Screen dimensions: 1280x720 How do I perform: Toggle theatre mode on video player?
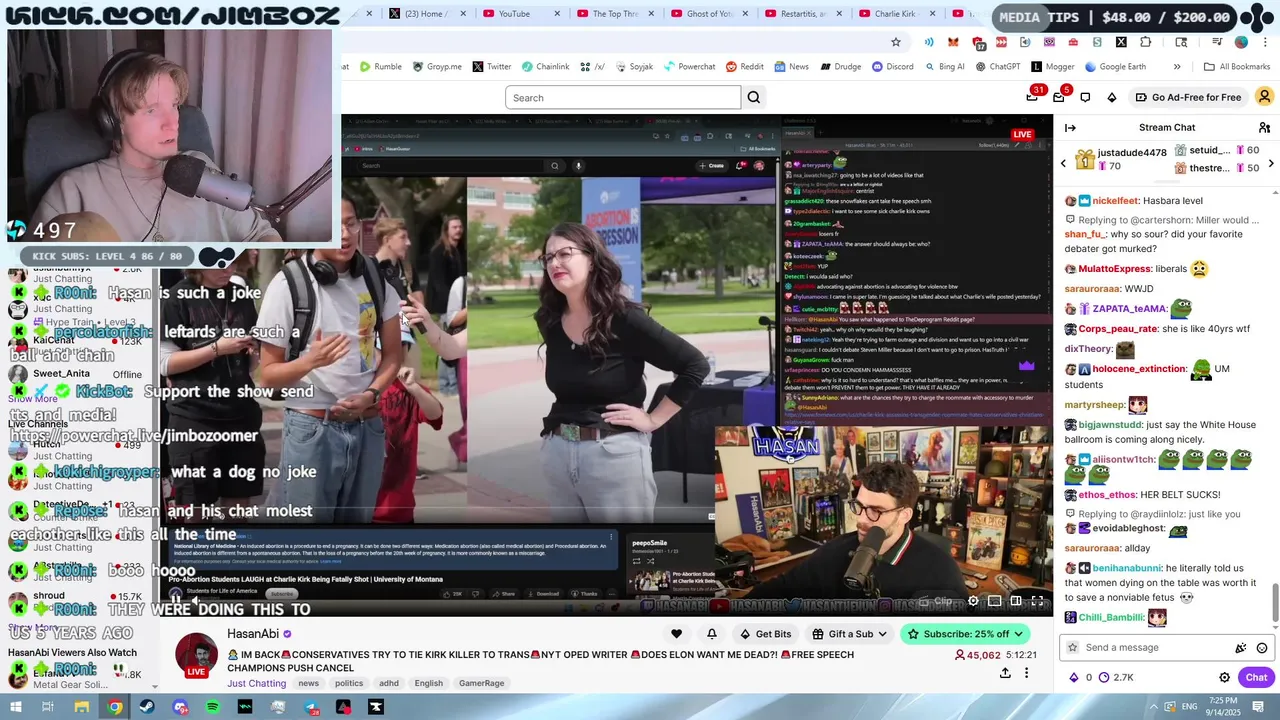[1016, 601]
